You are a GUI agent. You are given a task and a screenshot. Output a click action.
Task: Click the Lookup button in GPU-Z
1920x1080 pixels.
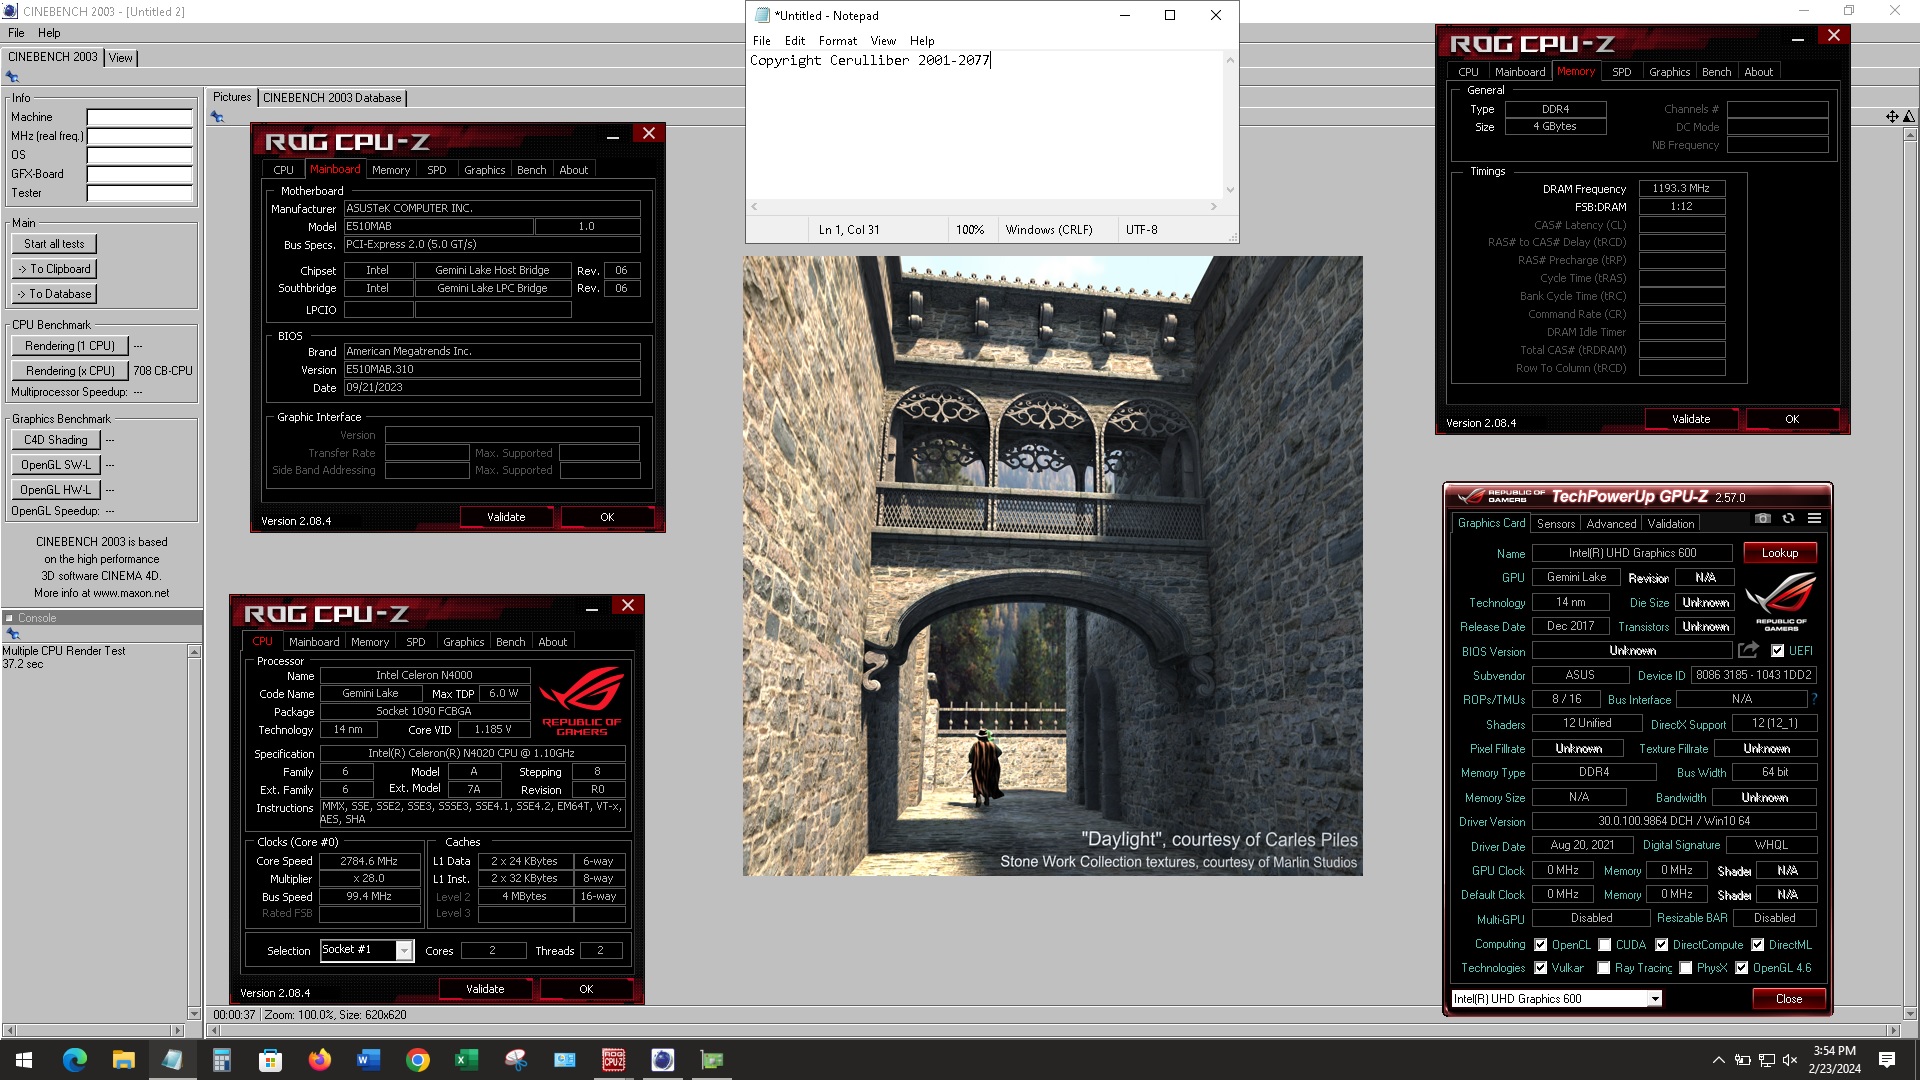coord(1779,552)
